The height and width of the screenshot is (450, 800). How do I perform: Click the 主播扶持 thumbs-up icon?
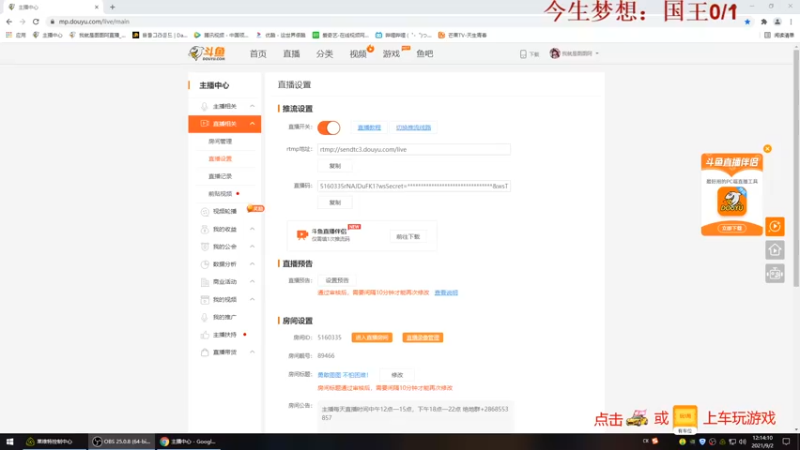point(205,335)
